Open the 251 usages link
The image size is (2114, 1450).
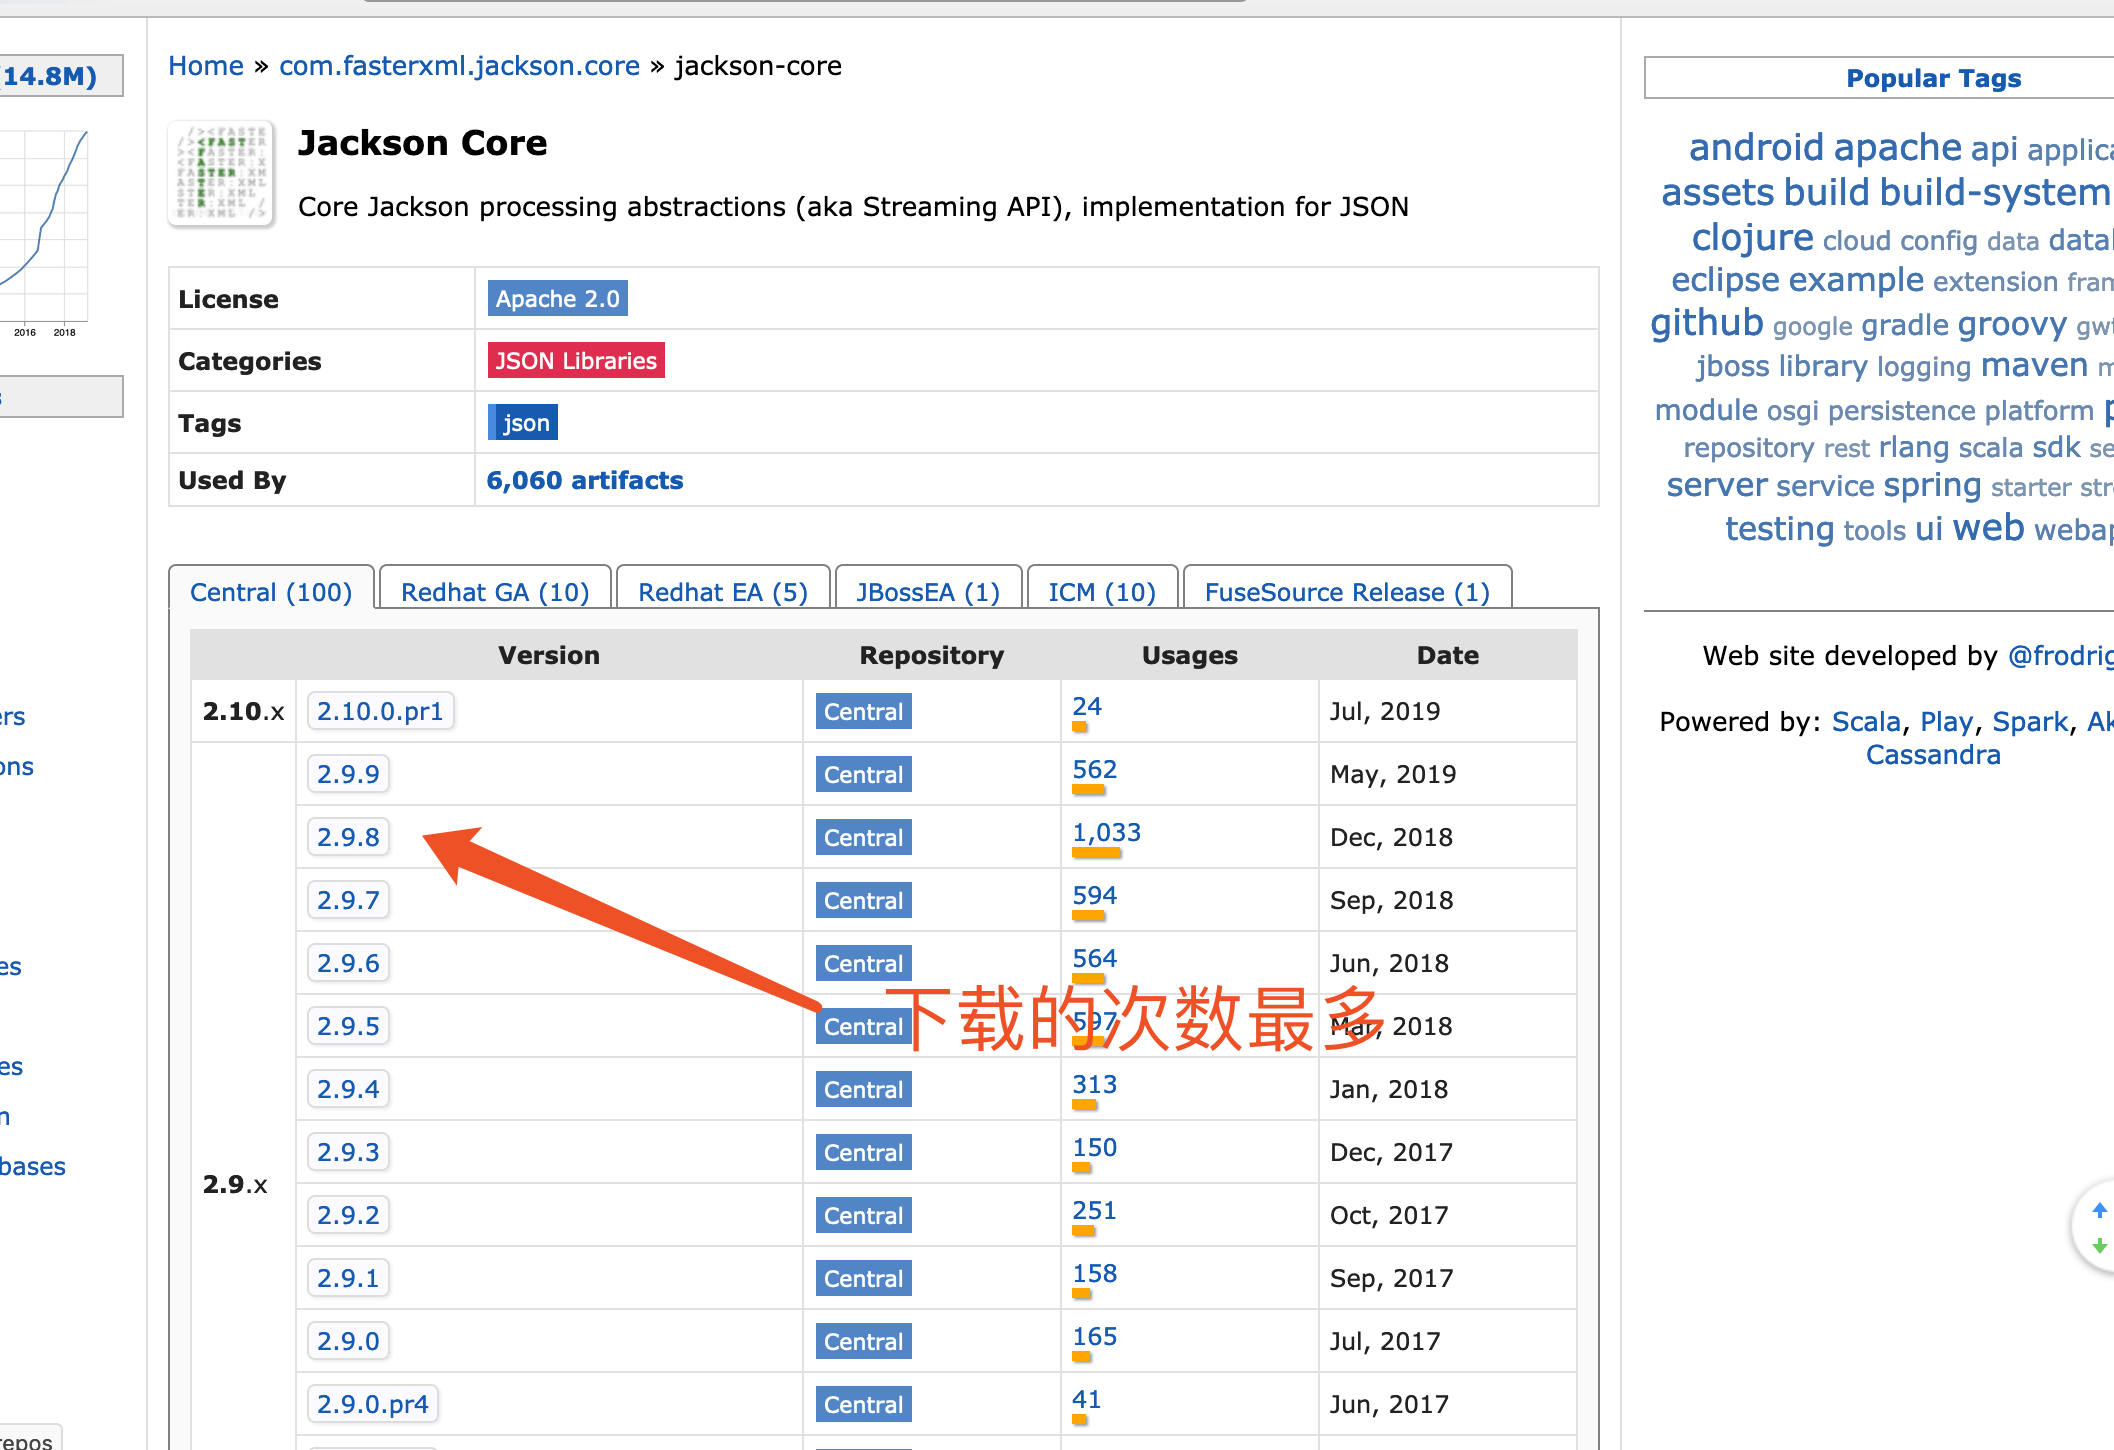1095,1210
